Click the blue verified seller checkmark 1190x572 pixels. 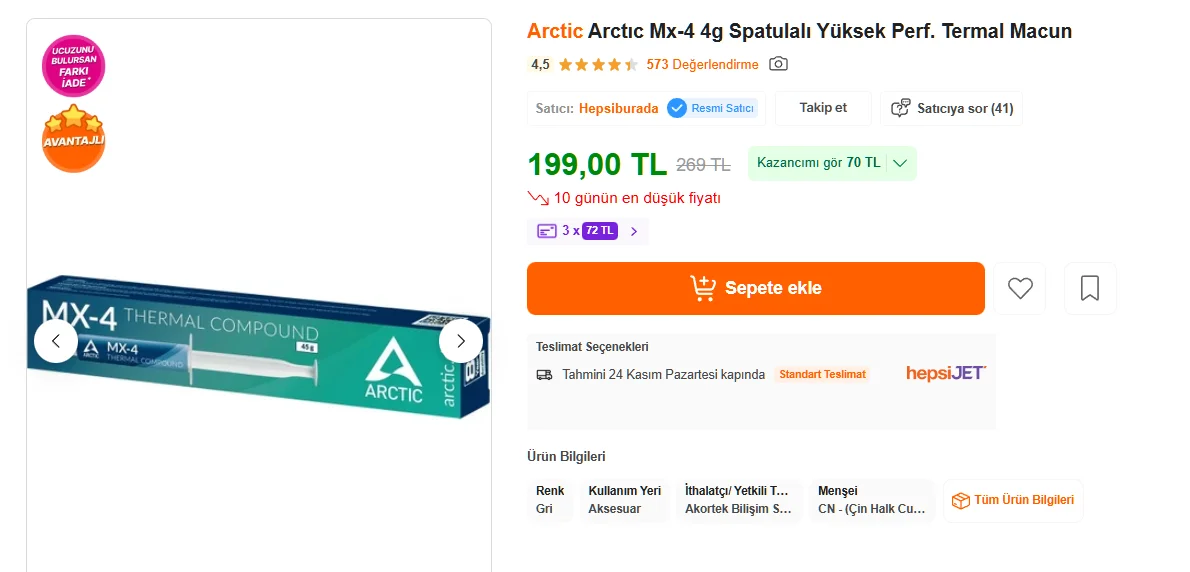coord(677,108)
